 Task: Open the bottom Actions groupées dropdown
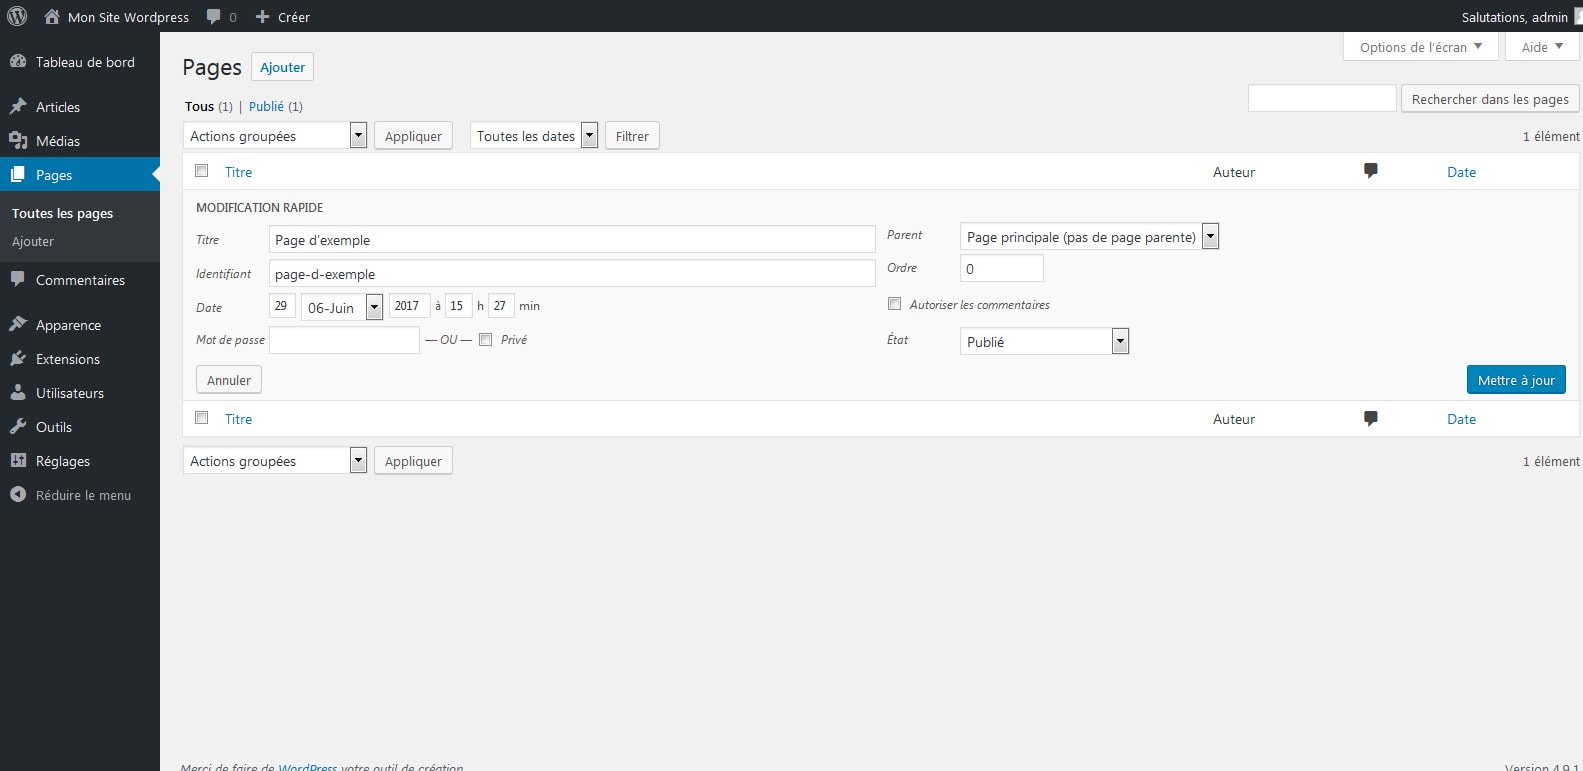(275, 460)
